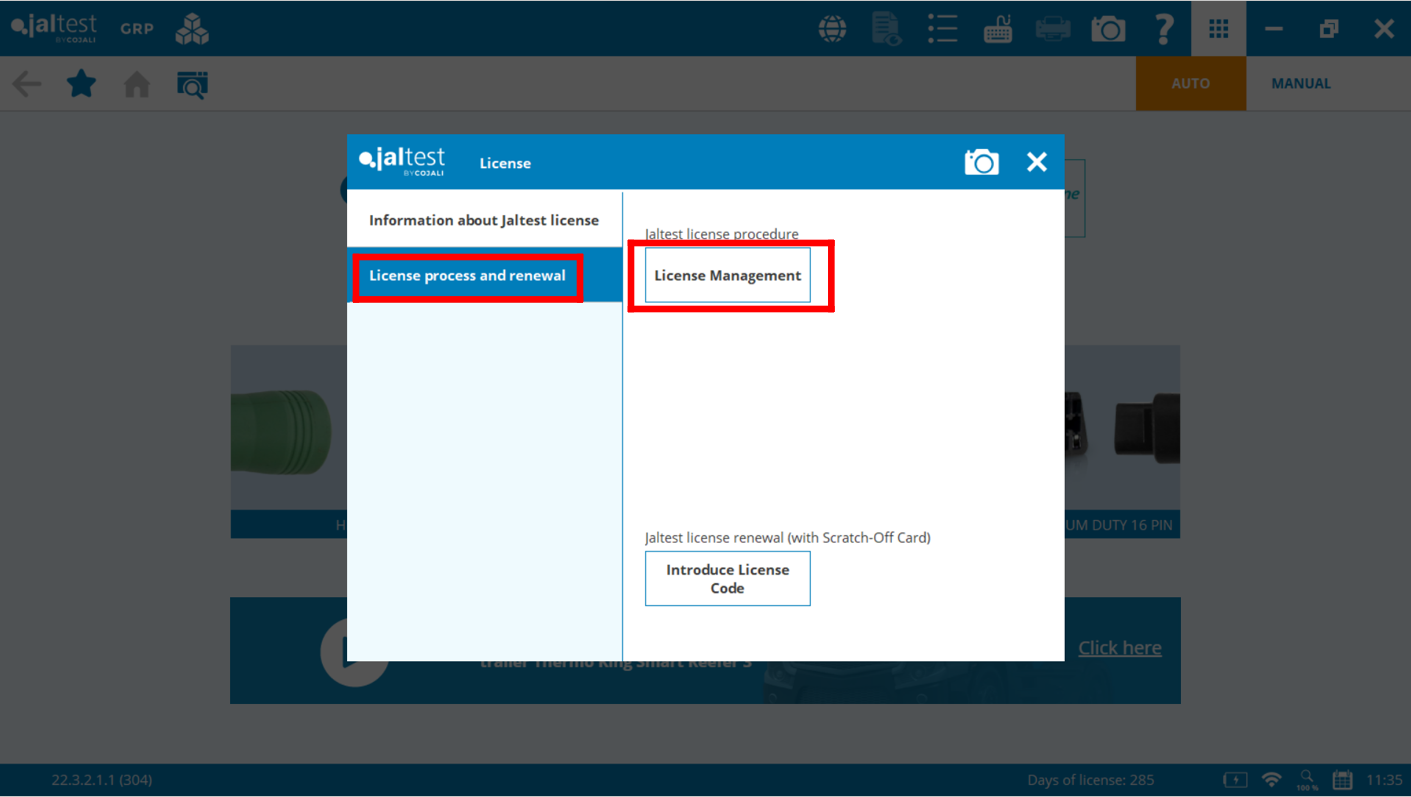1411x797 pixels.
Task: Go to the home screen icon
Action: 137,84
